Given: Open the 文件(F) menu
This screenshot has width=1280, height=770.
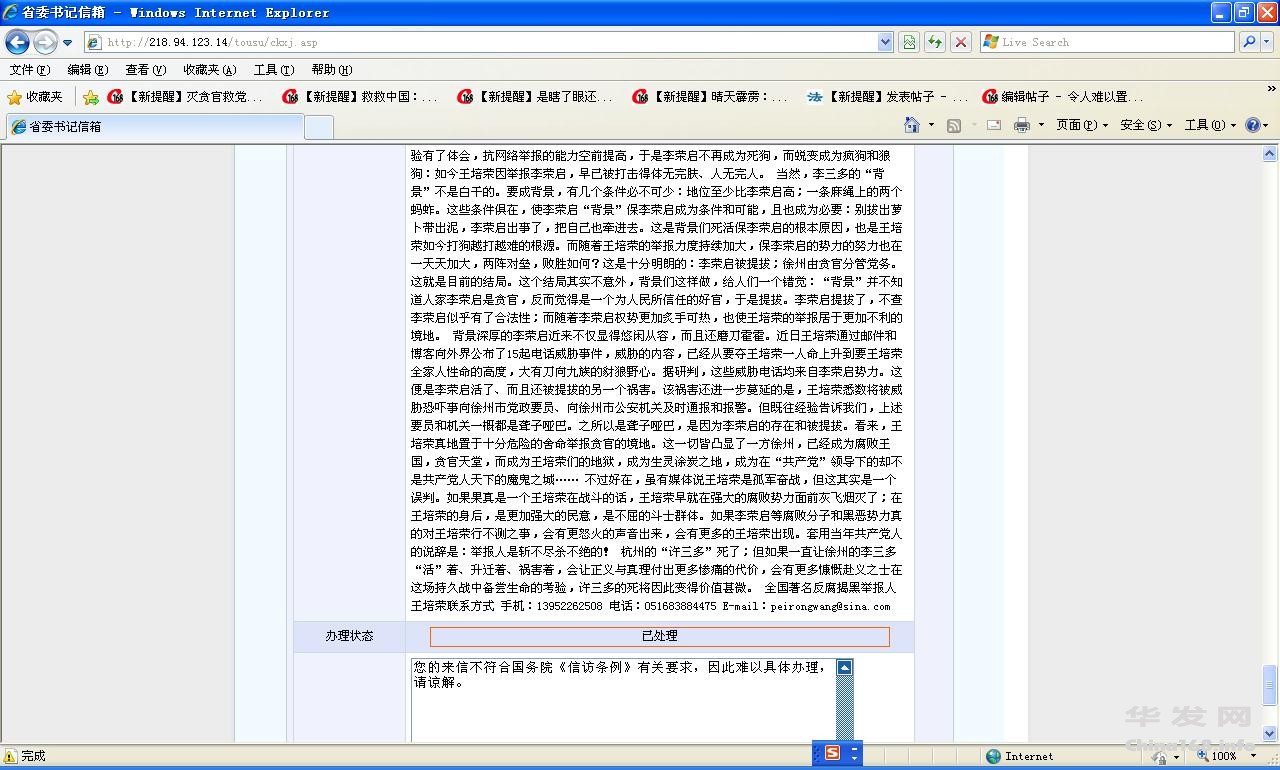Looking at the screenshot, I should point(29,69).
